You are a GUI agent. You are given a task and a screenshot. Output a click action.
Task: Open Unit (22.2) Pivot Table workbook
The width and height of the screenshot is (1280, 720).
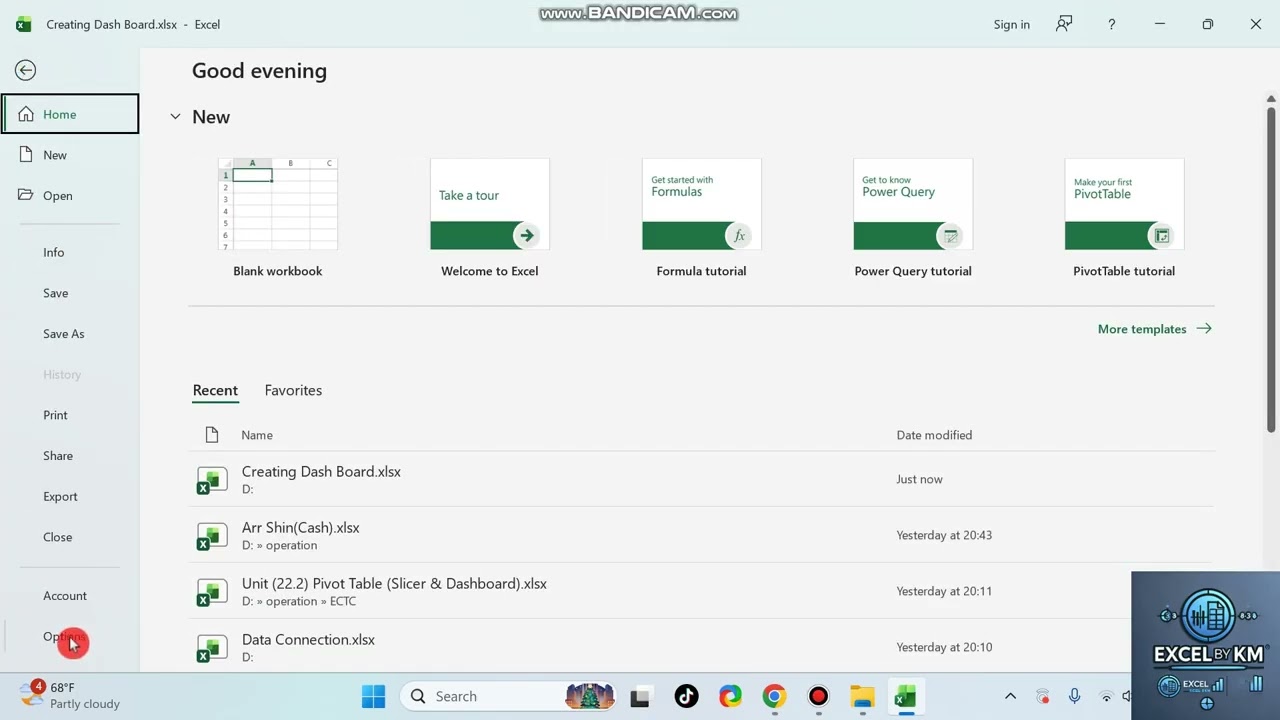click(700, 591)
